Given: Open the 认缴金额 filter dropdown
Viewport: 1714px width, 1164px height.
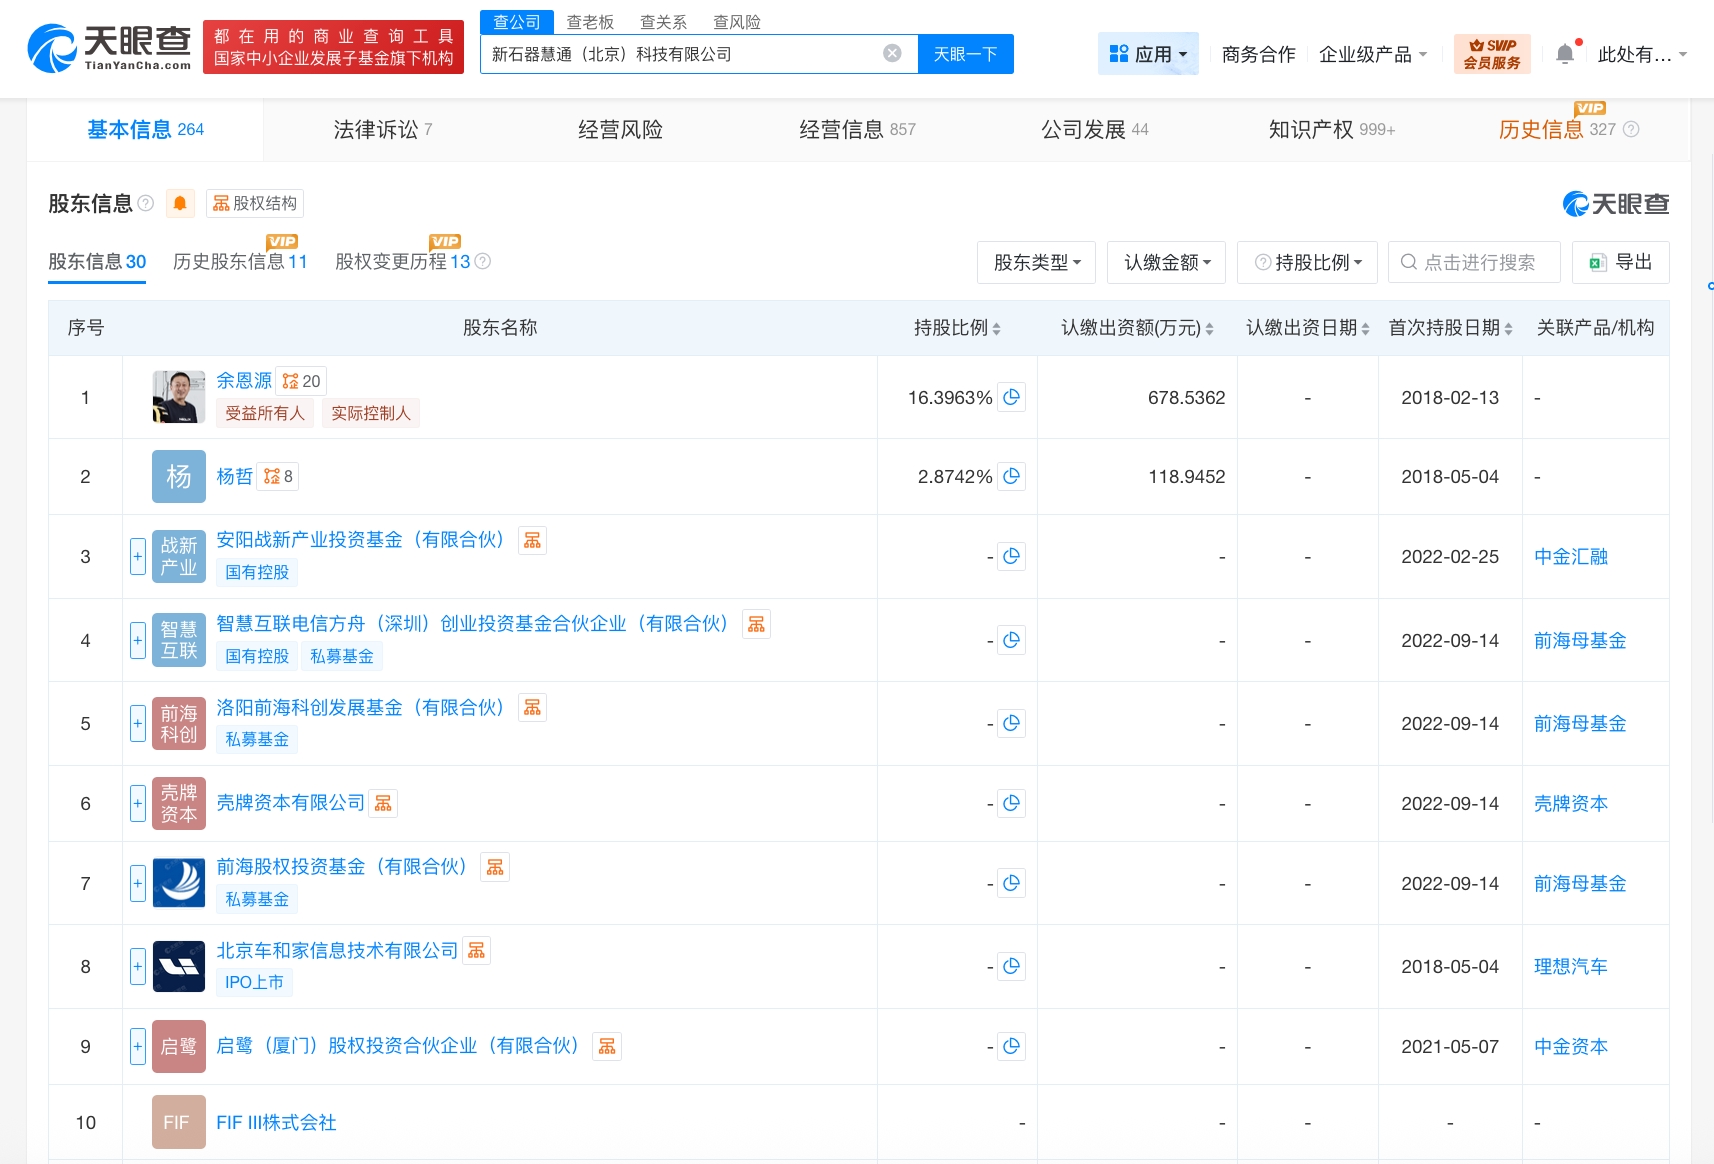Looking at the screenshot, I should click(x=1167, y=262).
